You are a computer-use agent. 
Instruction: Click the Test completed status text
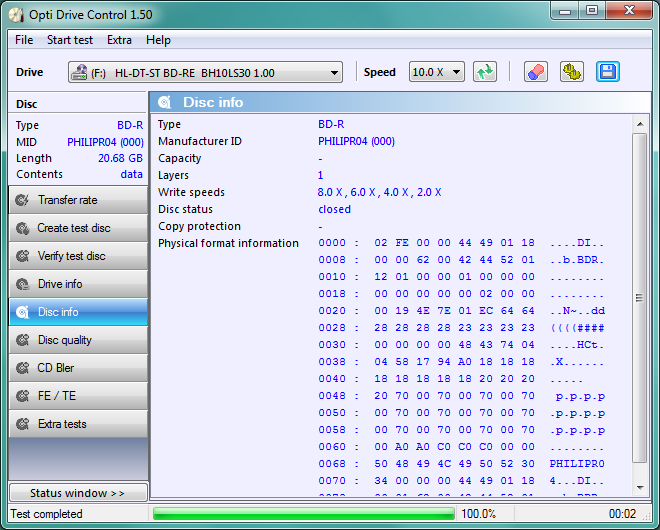[x=46, y=514]
